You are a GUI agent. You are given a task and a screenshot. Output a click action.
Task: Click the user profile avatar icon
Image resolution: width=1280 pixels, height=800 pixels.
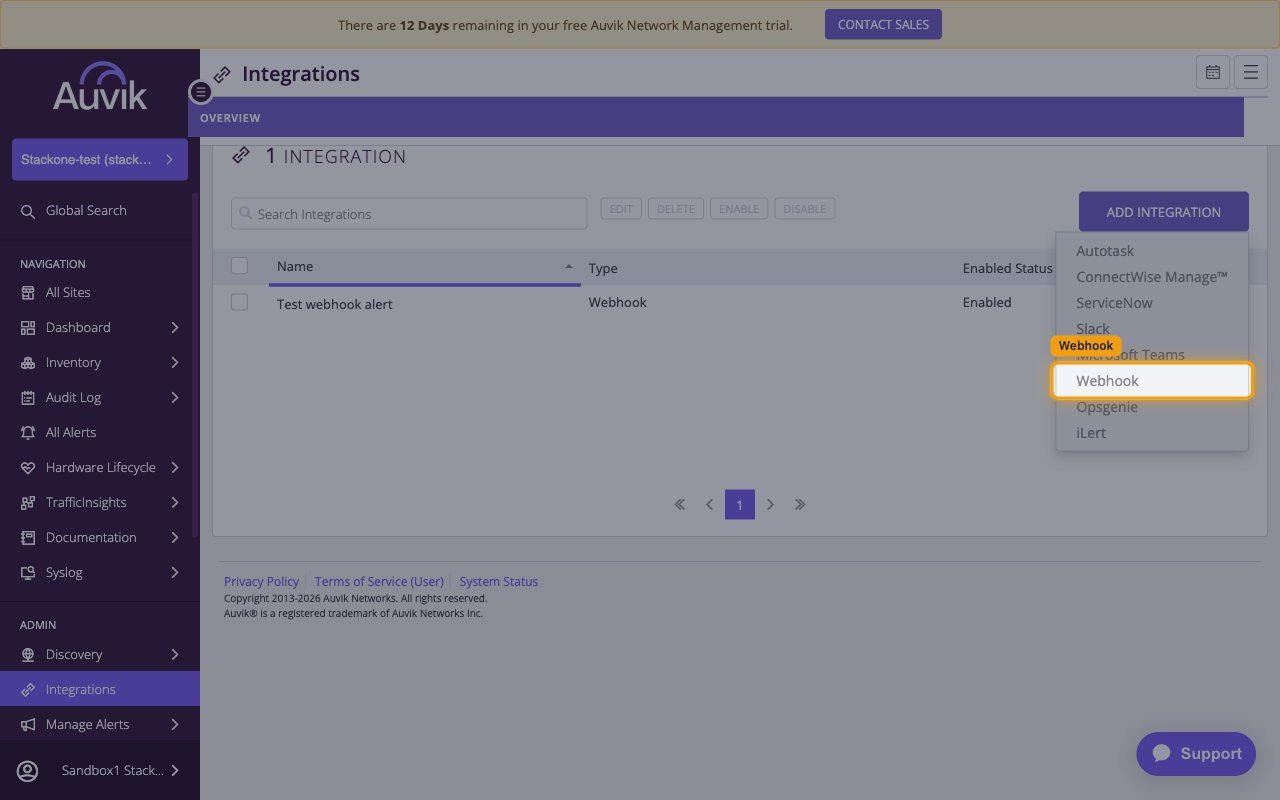[28, 771]
